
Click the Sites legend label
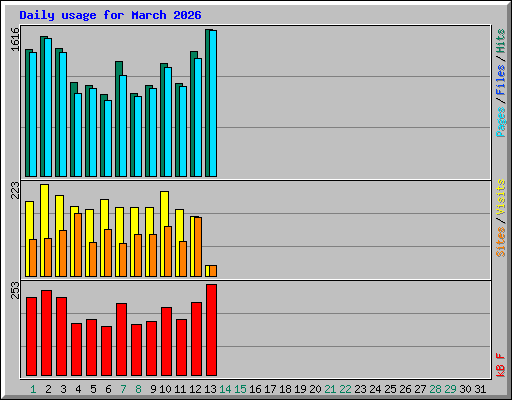pos(501,242)
